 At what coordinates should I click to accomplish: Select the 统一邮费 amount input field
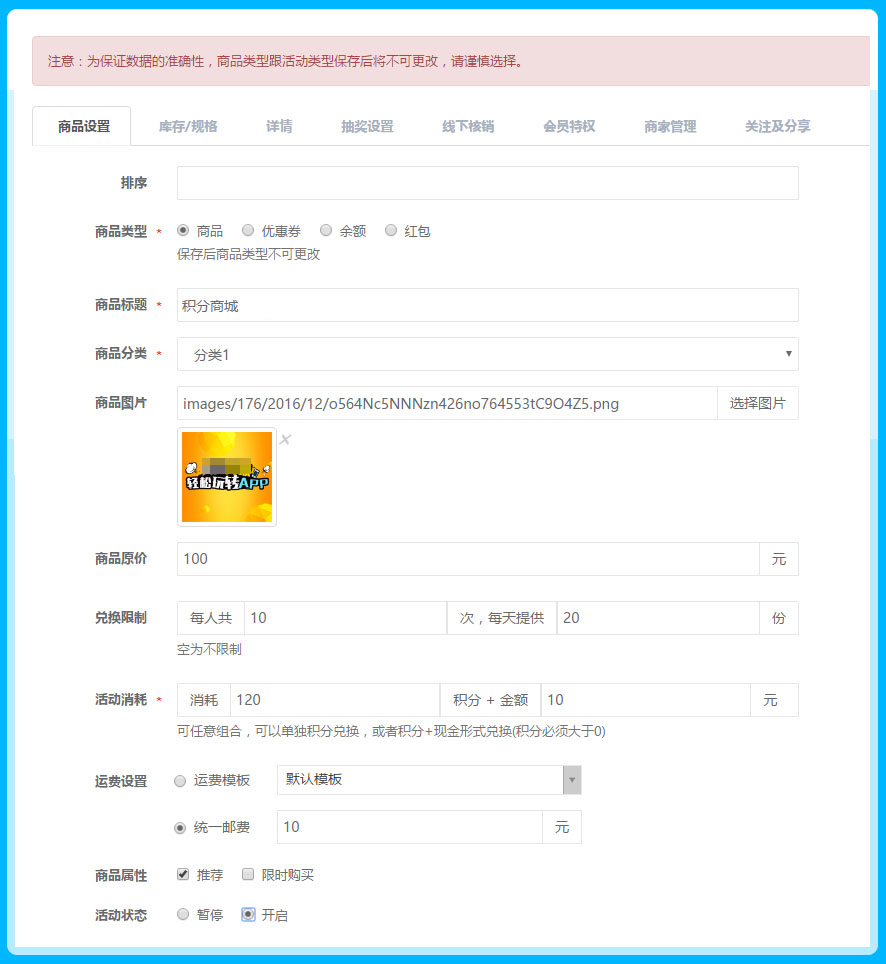[409, 827]
